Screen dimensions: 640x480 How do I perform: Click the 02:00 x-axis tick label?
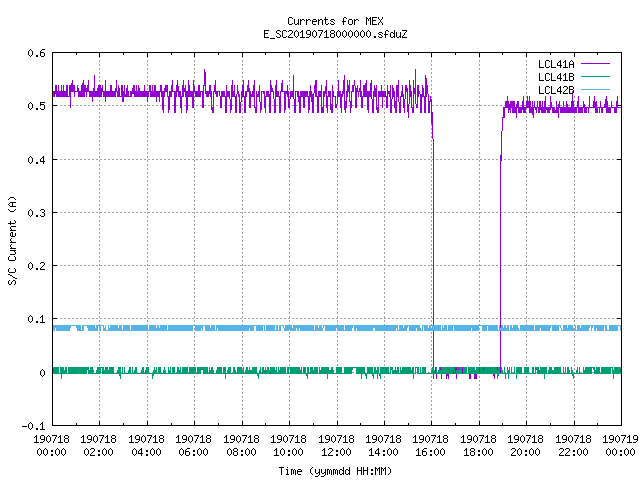tap(98, 452)
